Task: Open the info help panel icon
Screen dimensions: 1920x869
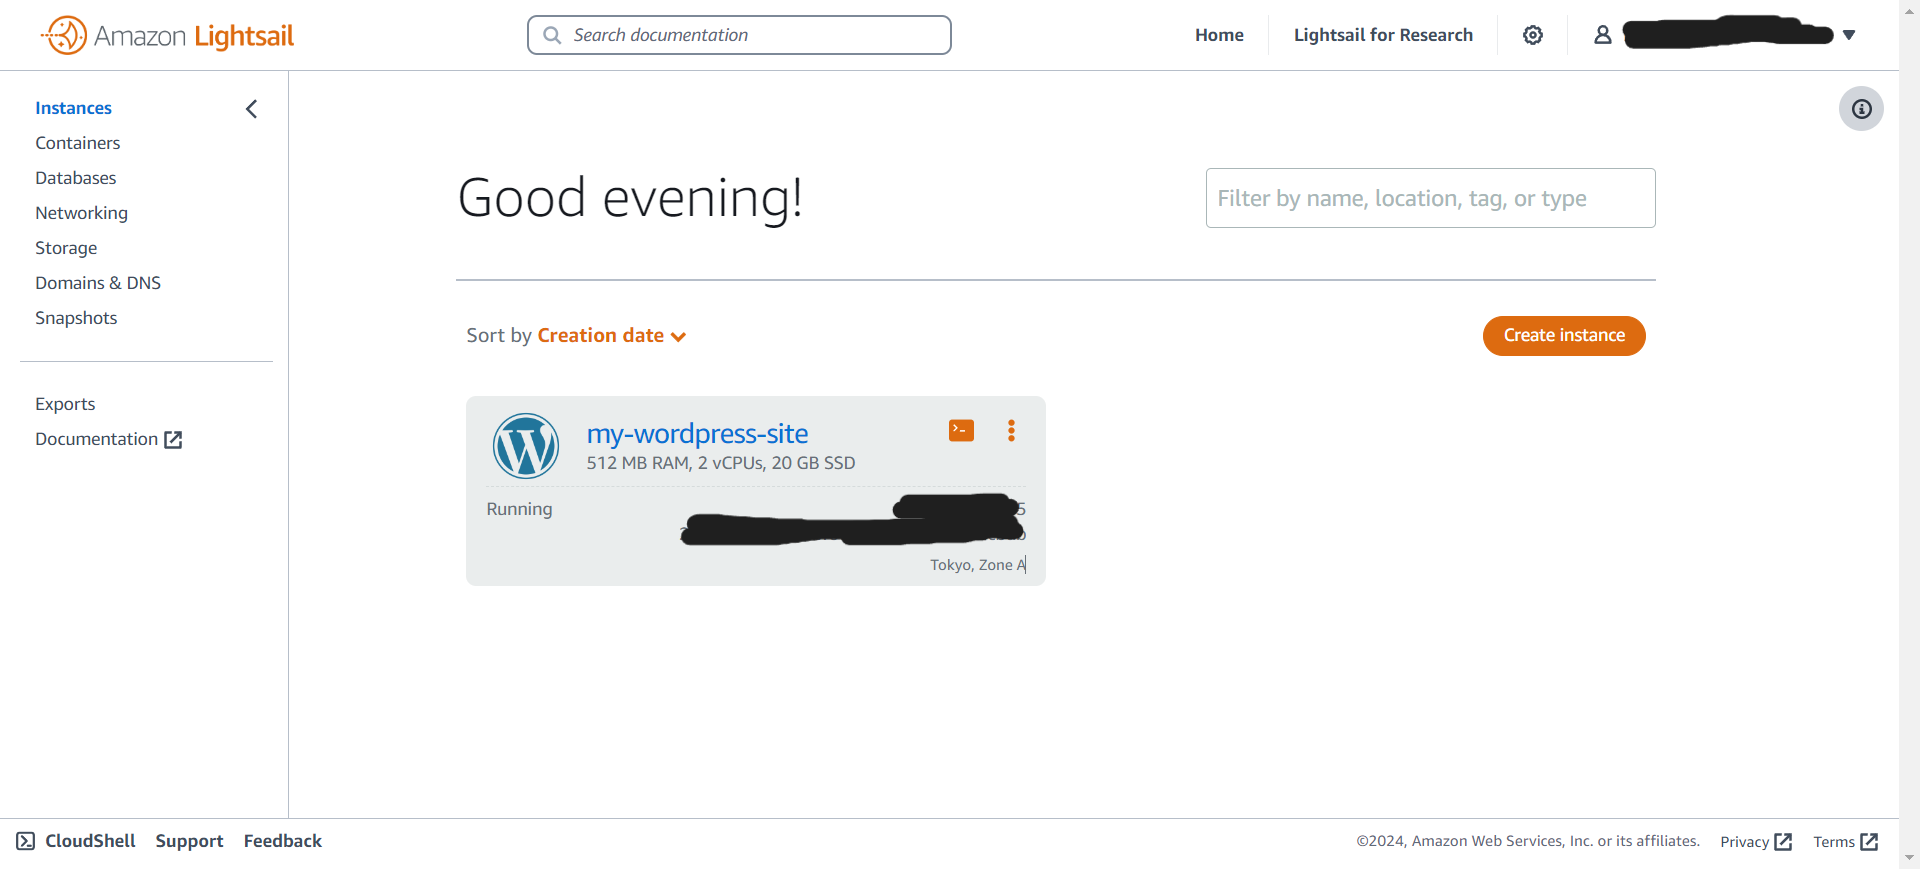Action: click(1861, 109)
